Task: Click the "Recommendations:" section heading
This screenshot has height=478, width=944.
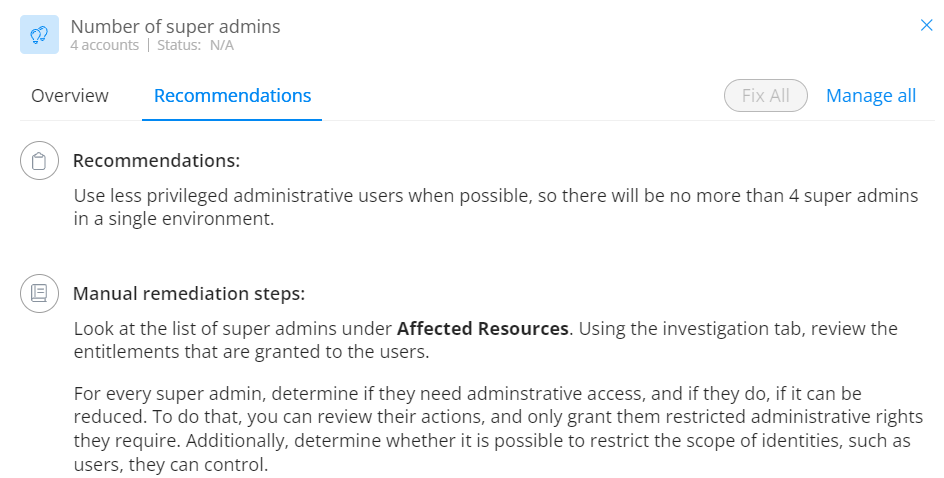Action: tap(156, 161)
